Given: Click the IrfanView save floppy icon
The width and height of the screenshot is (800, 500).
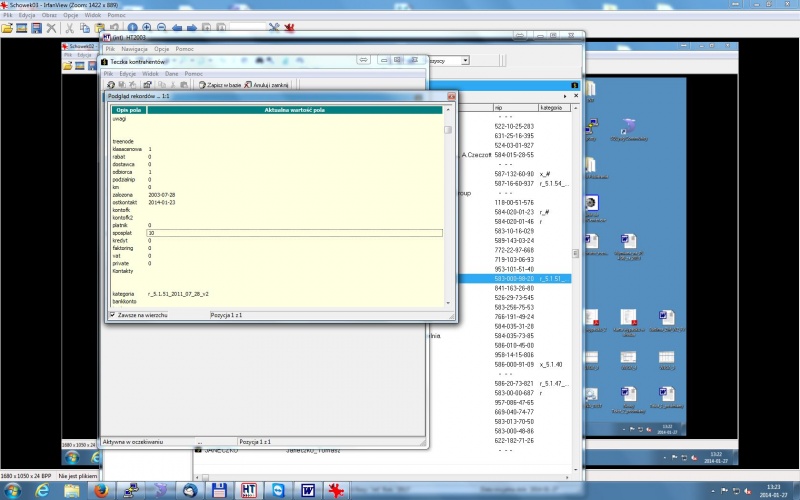Looking at the screenshot, I should click(x=36, y=28).
